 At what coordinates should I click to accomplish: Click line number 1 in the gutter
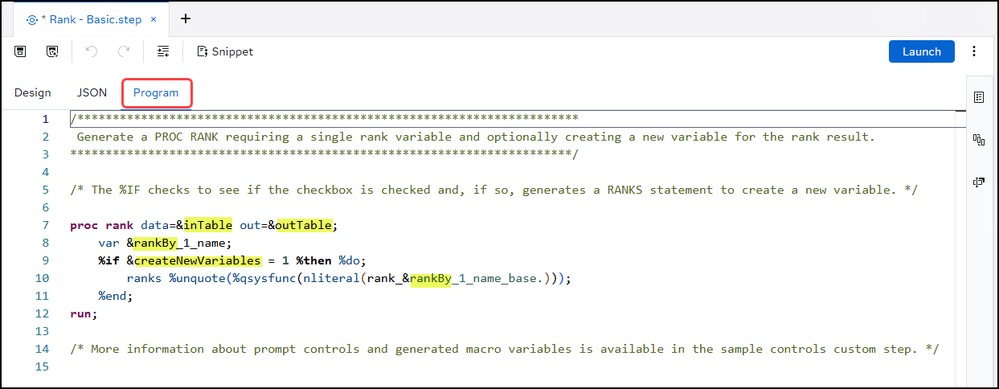click(x=45, y=119)
